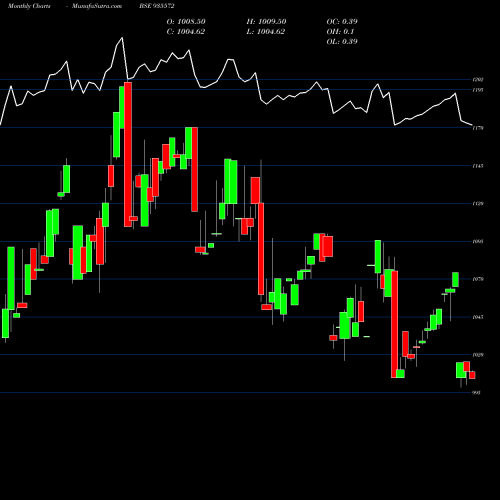Click the "OH: 0.1" reading
Viewport: 500px width, 500px height.
[340, 32]
